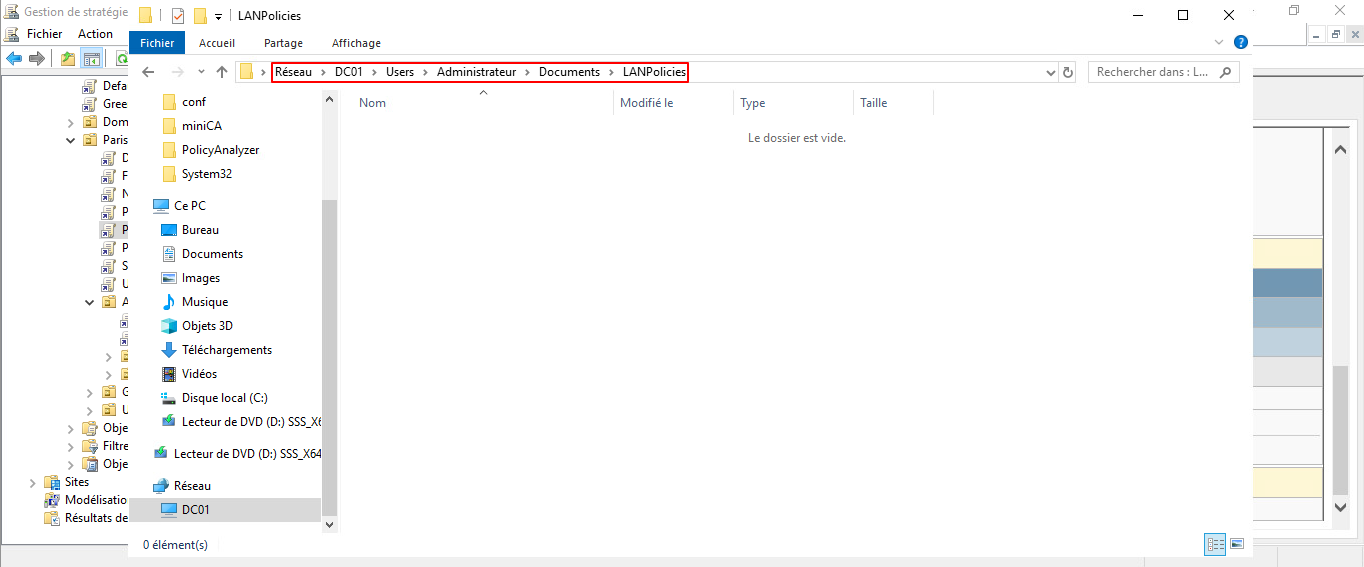Screen dimensions: 1364x567
Task: Open Explorer help via blue question mark
Action: click(x=1241, y=43)
